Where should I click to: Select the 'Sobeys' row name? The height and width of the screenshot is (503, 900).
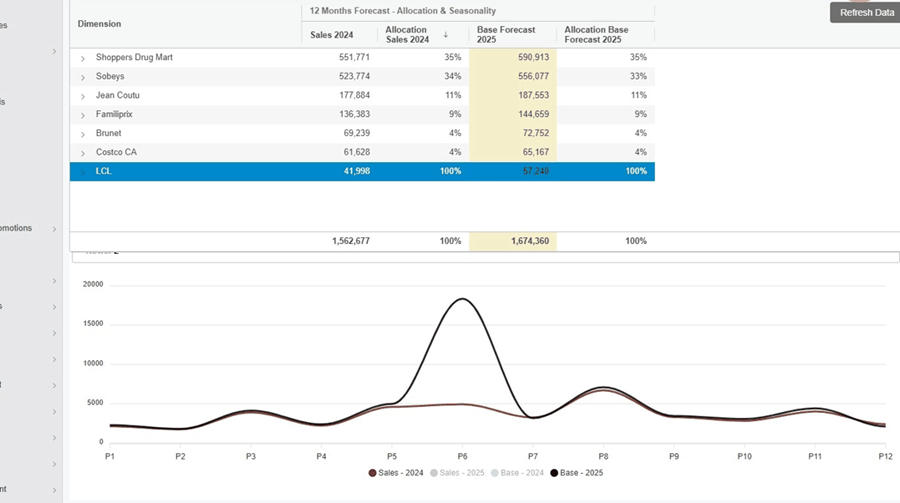click(110, 76)
